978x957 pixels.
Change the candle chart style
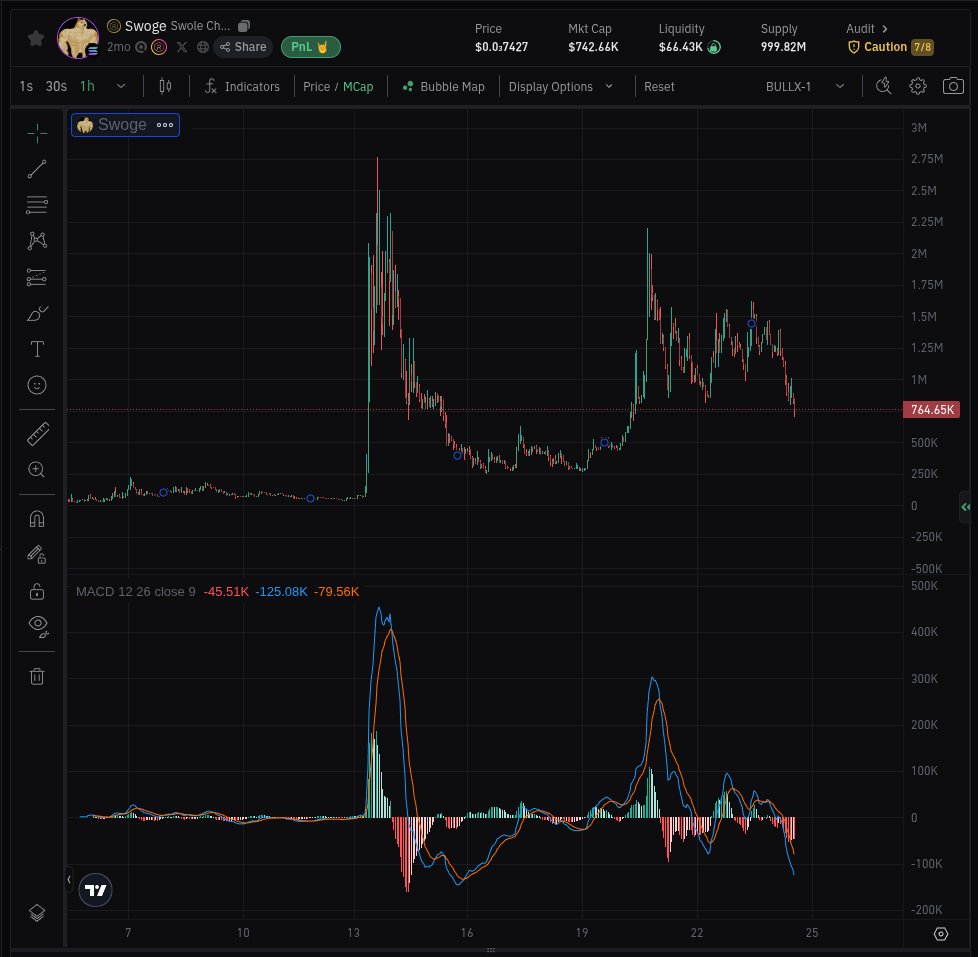click(165, 86)
